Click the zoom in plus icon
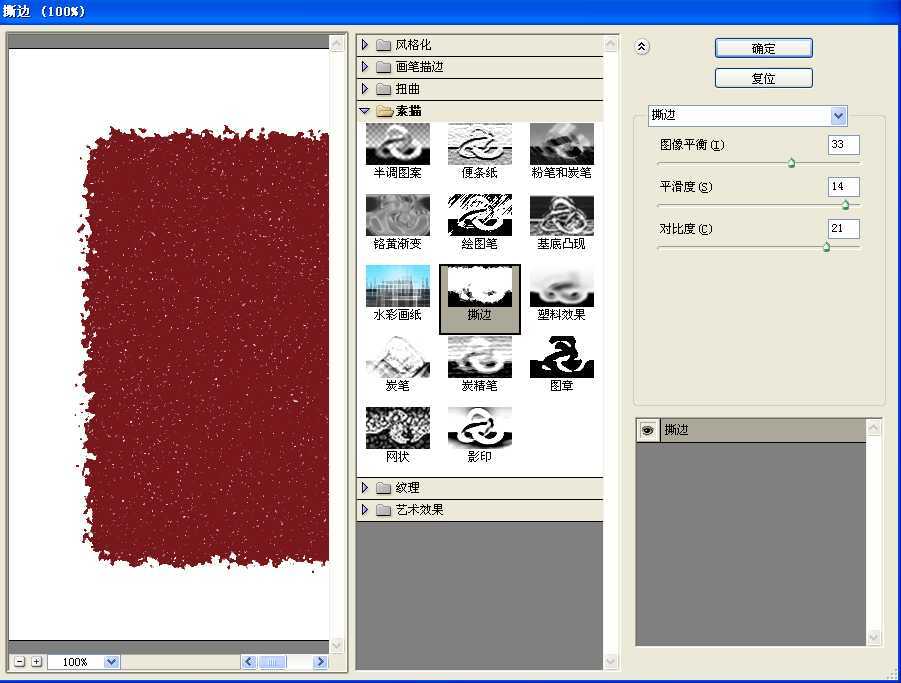 coord(36,662)
